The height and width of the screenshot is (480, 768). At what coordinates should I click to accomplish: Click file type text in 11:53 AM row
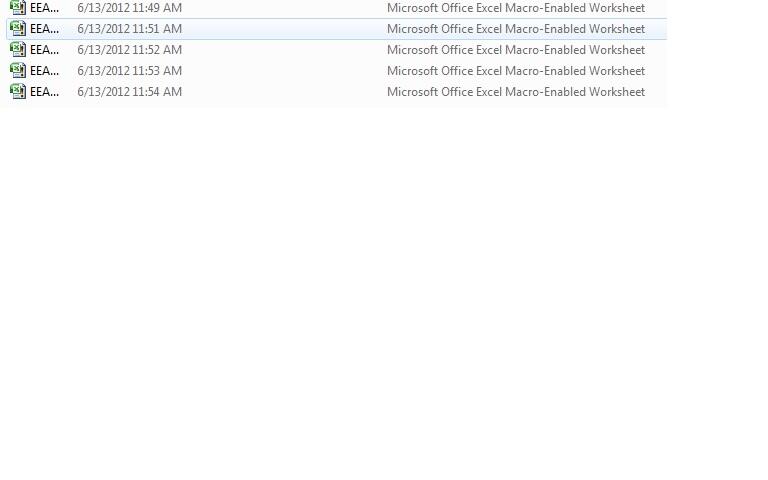click(x=516, y=71)
